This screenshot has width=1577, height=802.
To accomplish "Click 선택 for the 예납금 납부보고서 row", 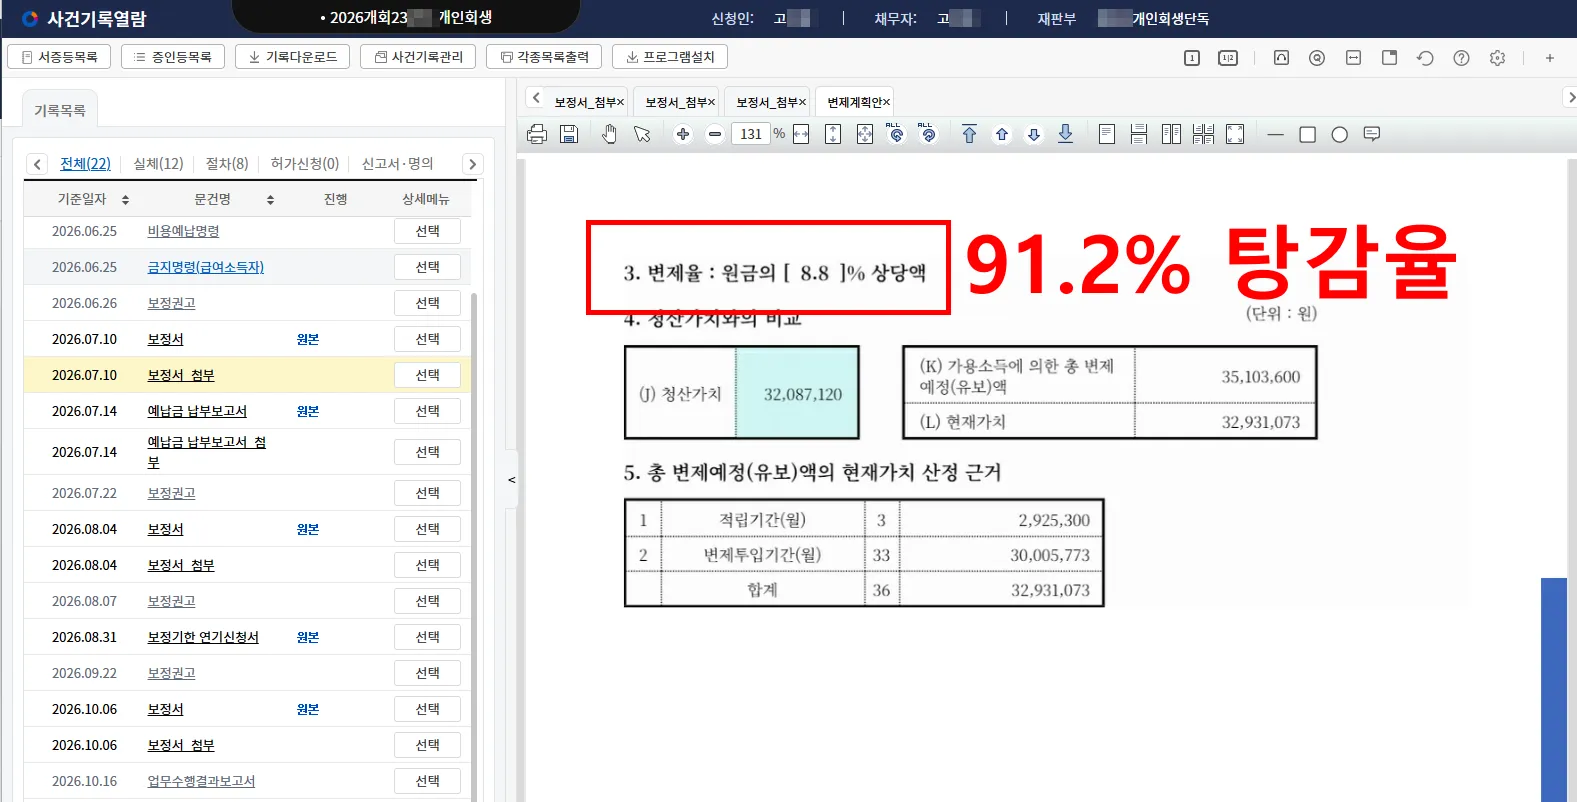I will coord(427,411).
